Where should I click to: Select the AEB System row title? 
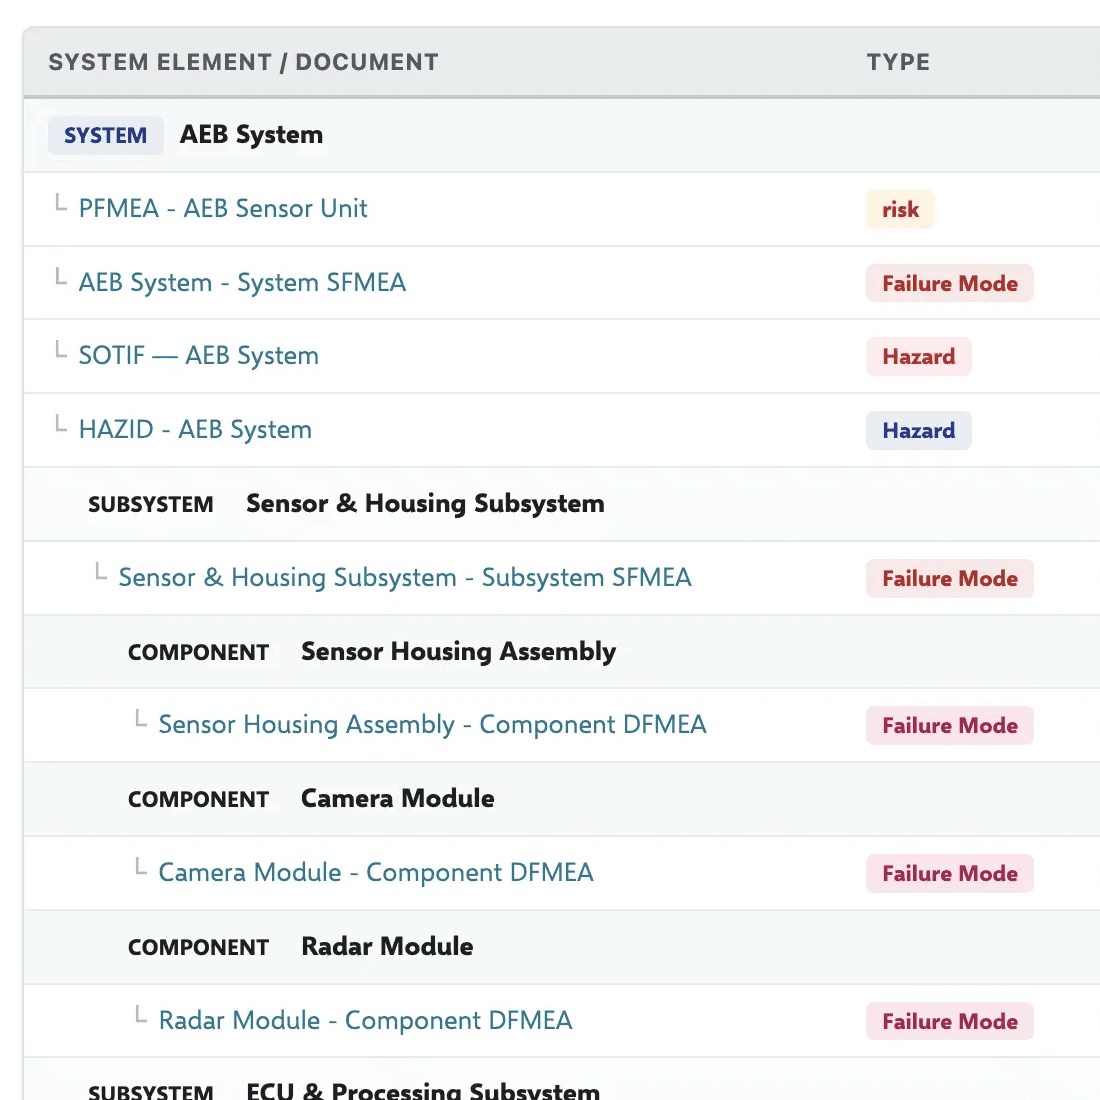[251, 135]
